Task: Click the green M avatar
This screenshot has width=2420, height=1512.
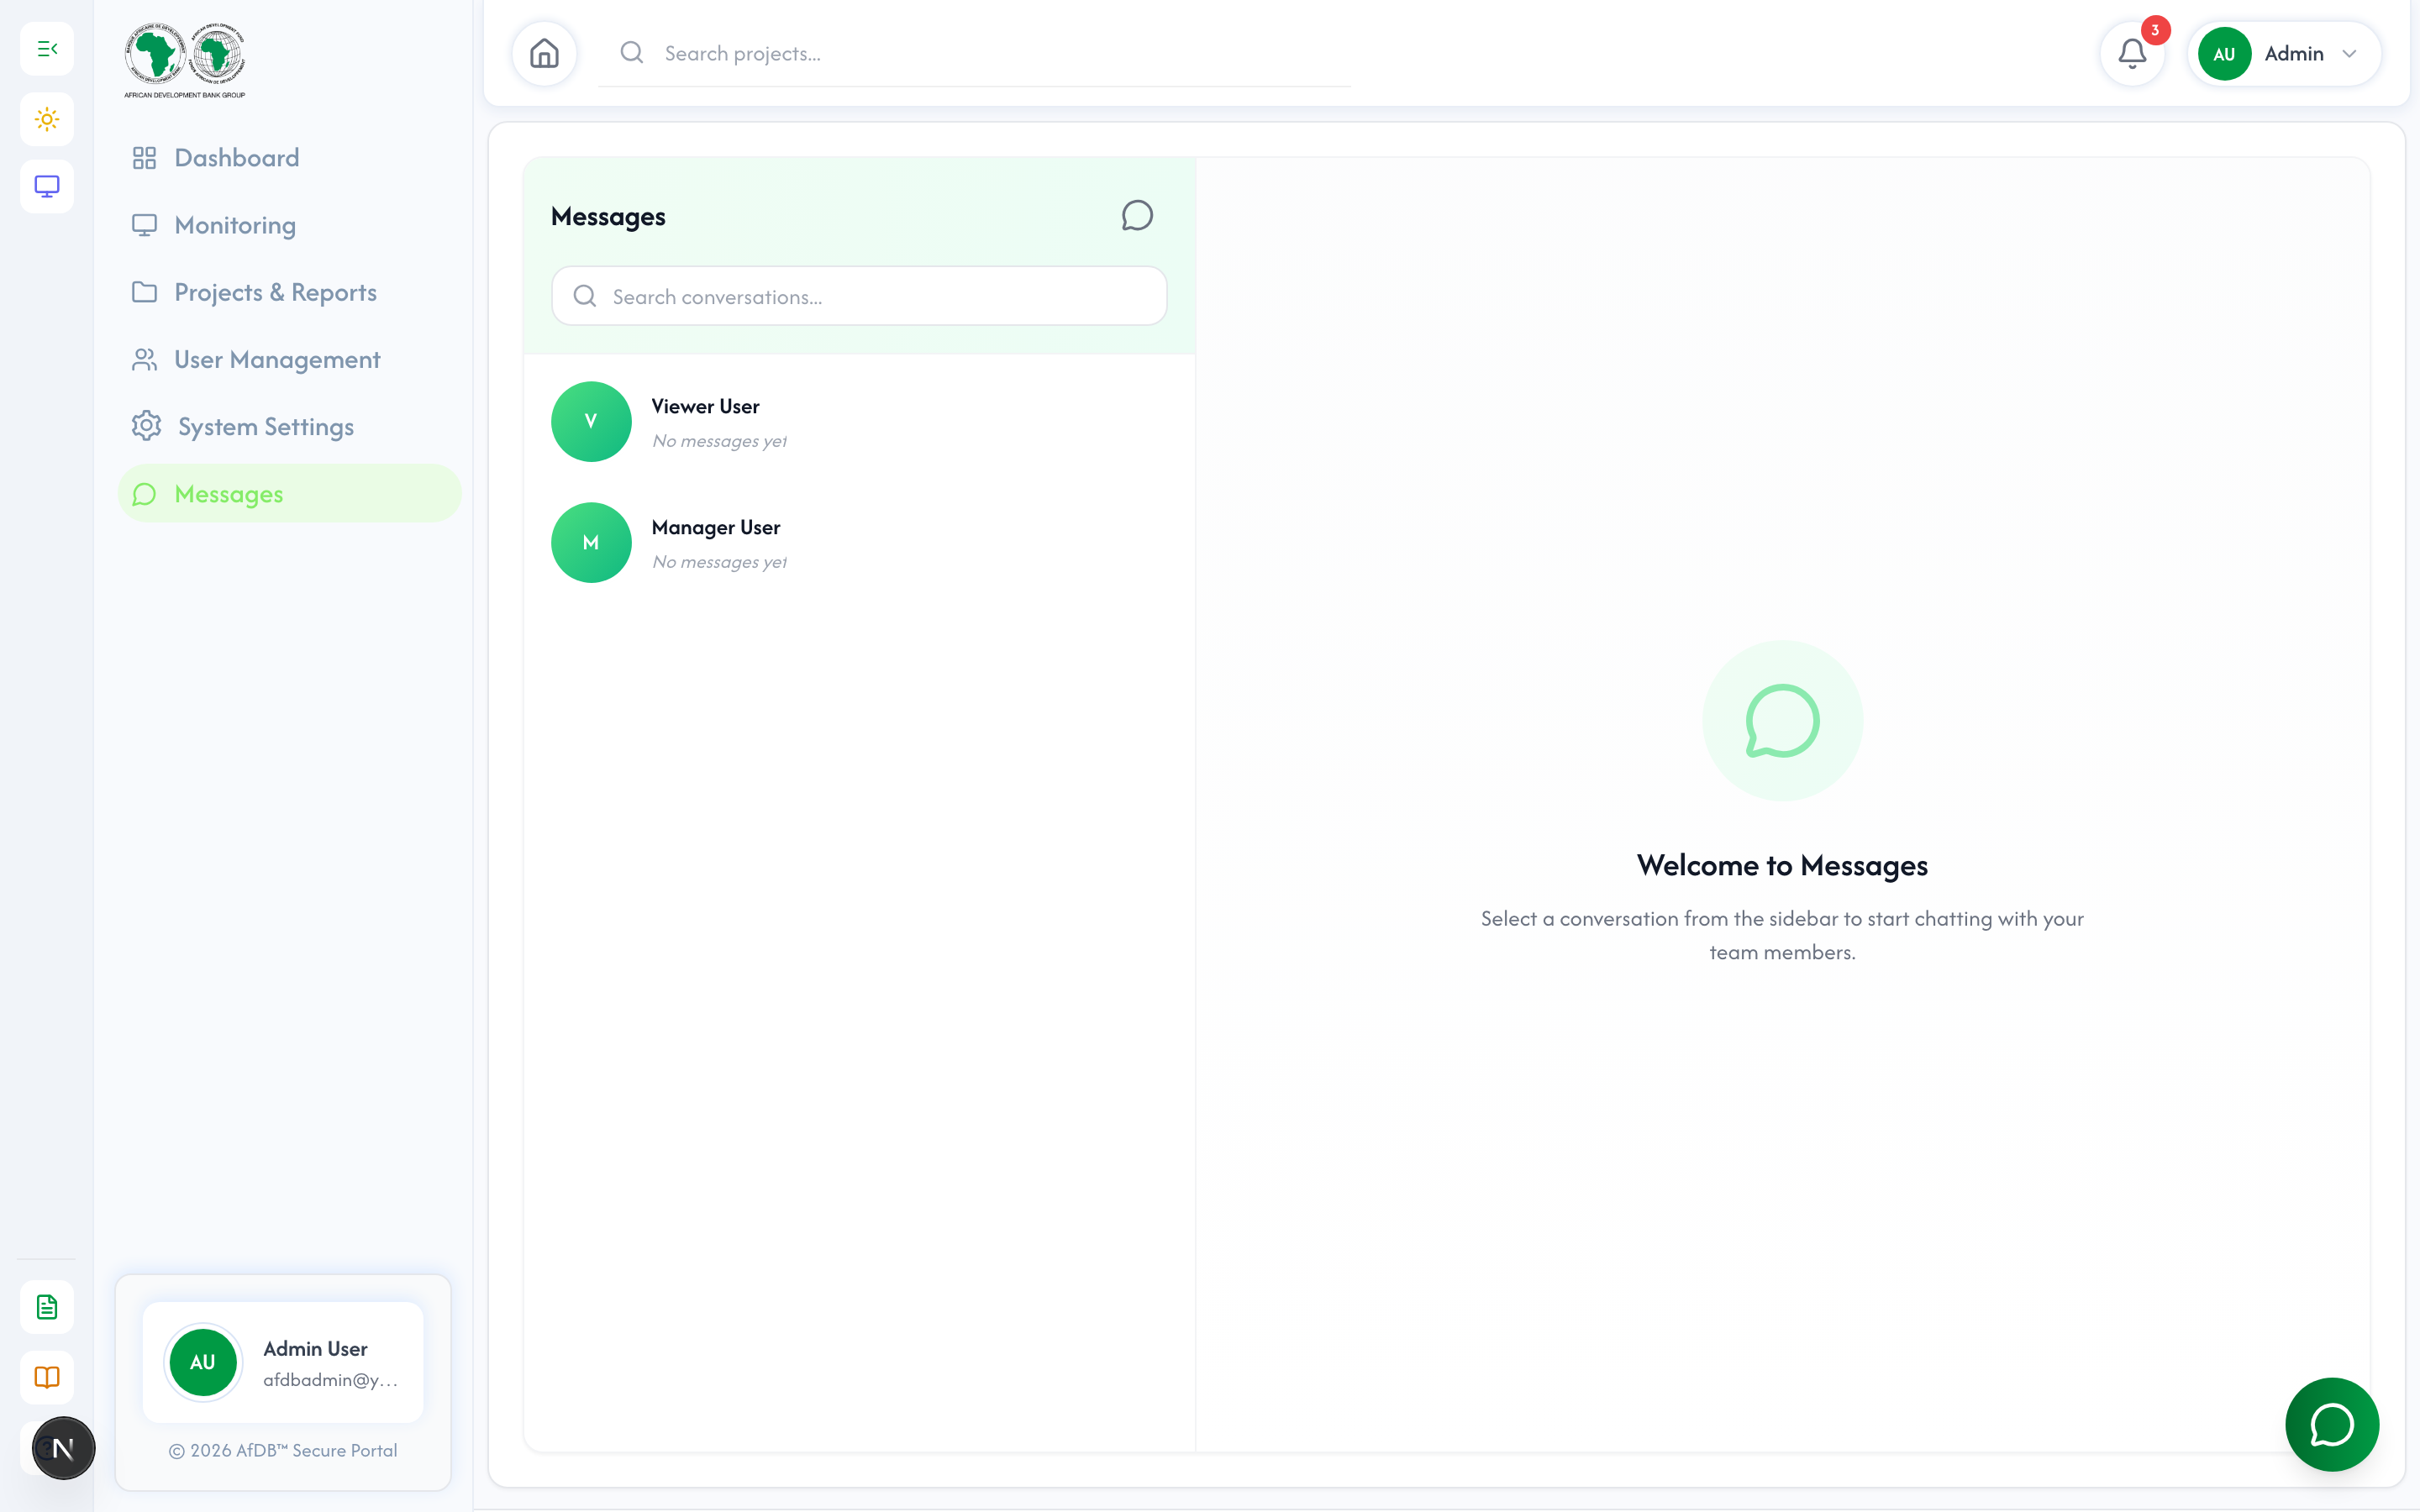Action: [x=591, y=542]
